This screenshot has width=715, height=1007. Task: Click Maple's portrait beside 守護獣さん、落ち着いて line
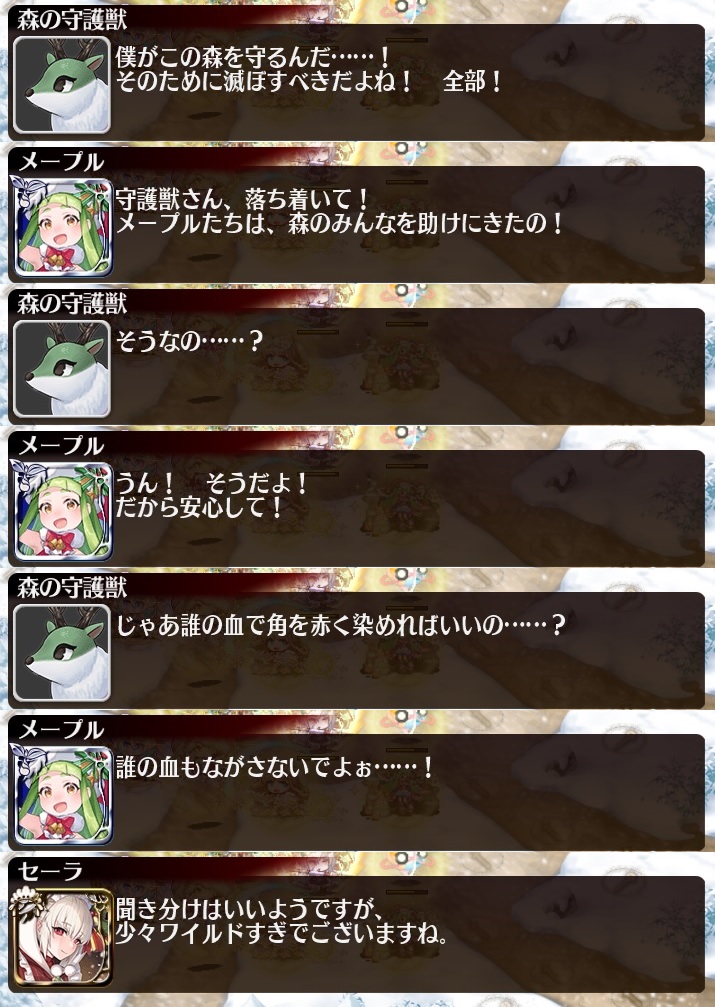pyautogui.click(x=62, y=227)
